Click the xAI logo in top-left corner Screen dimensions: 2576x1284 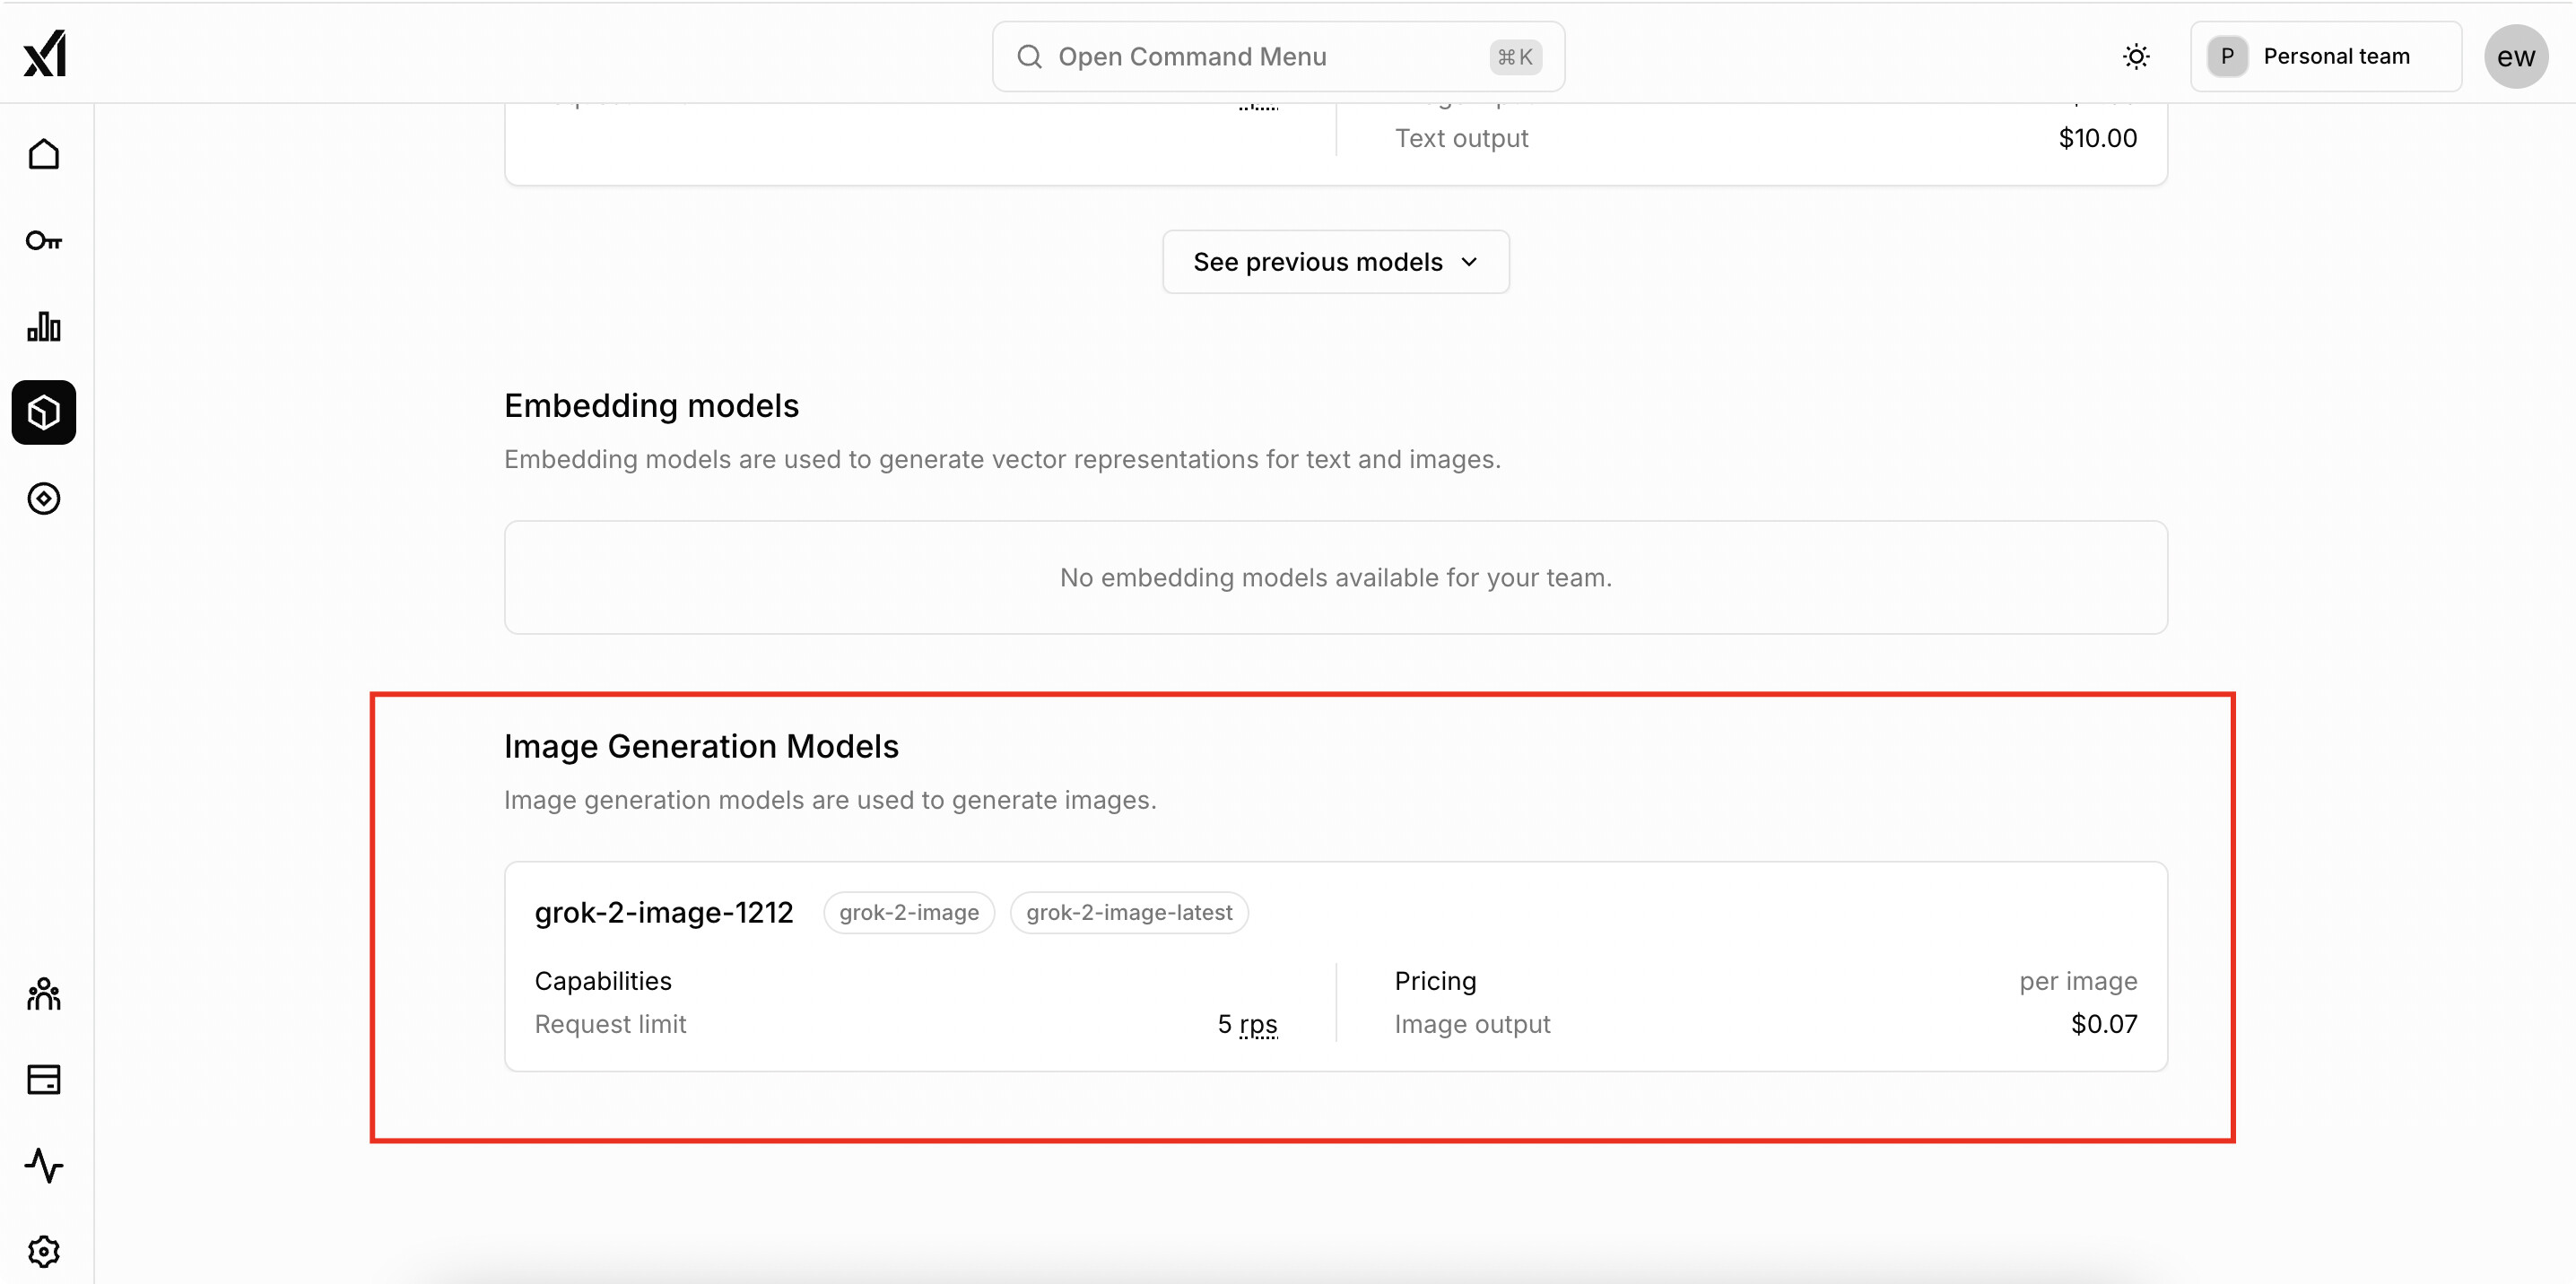click(45, 54)
